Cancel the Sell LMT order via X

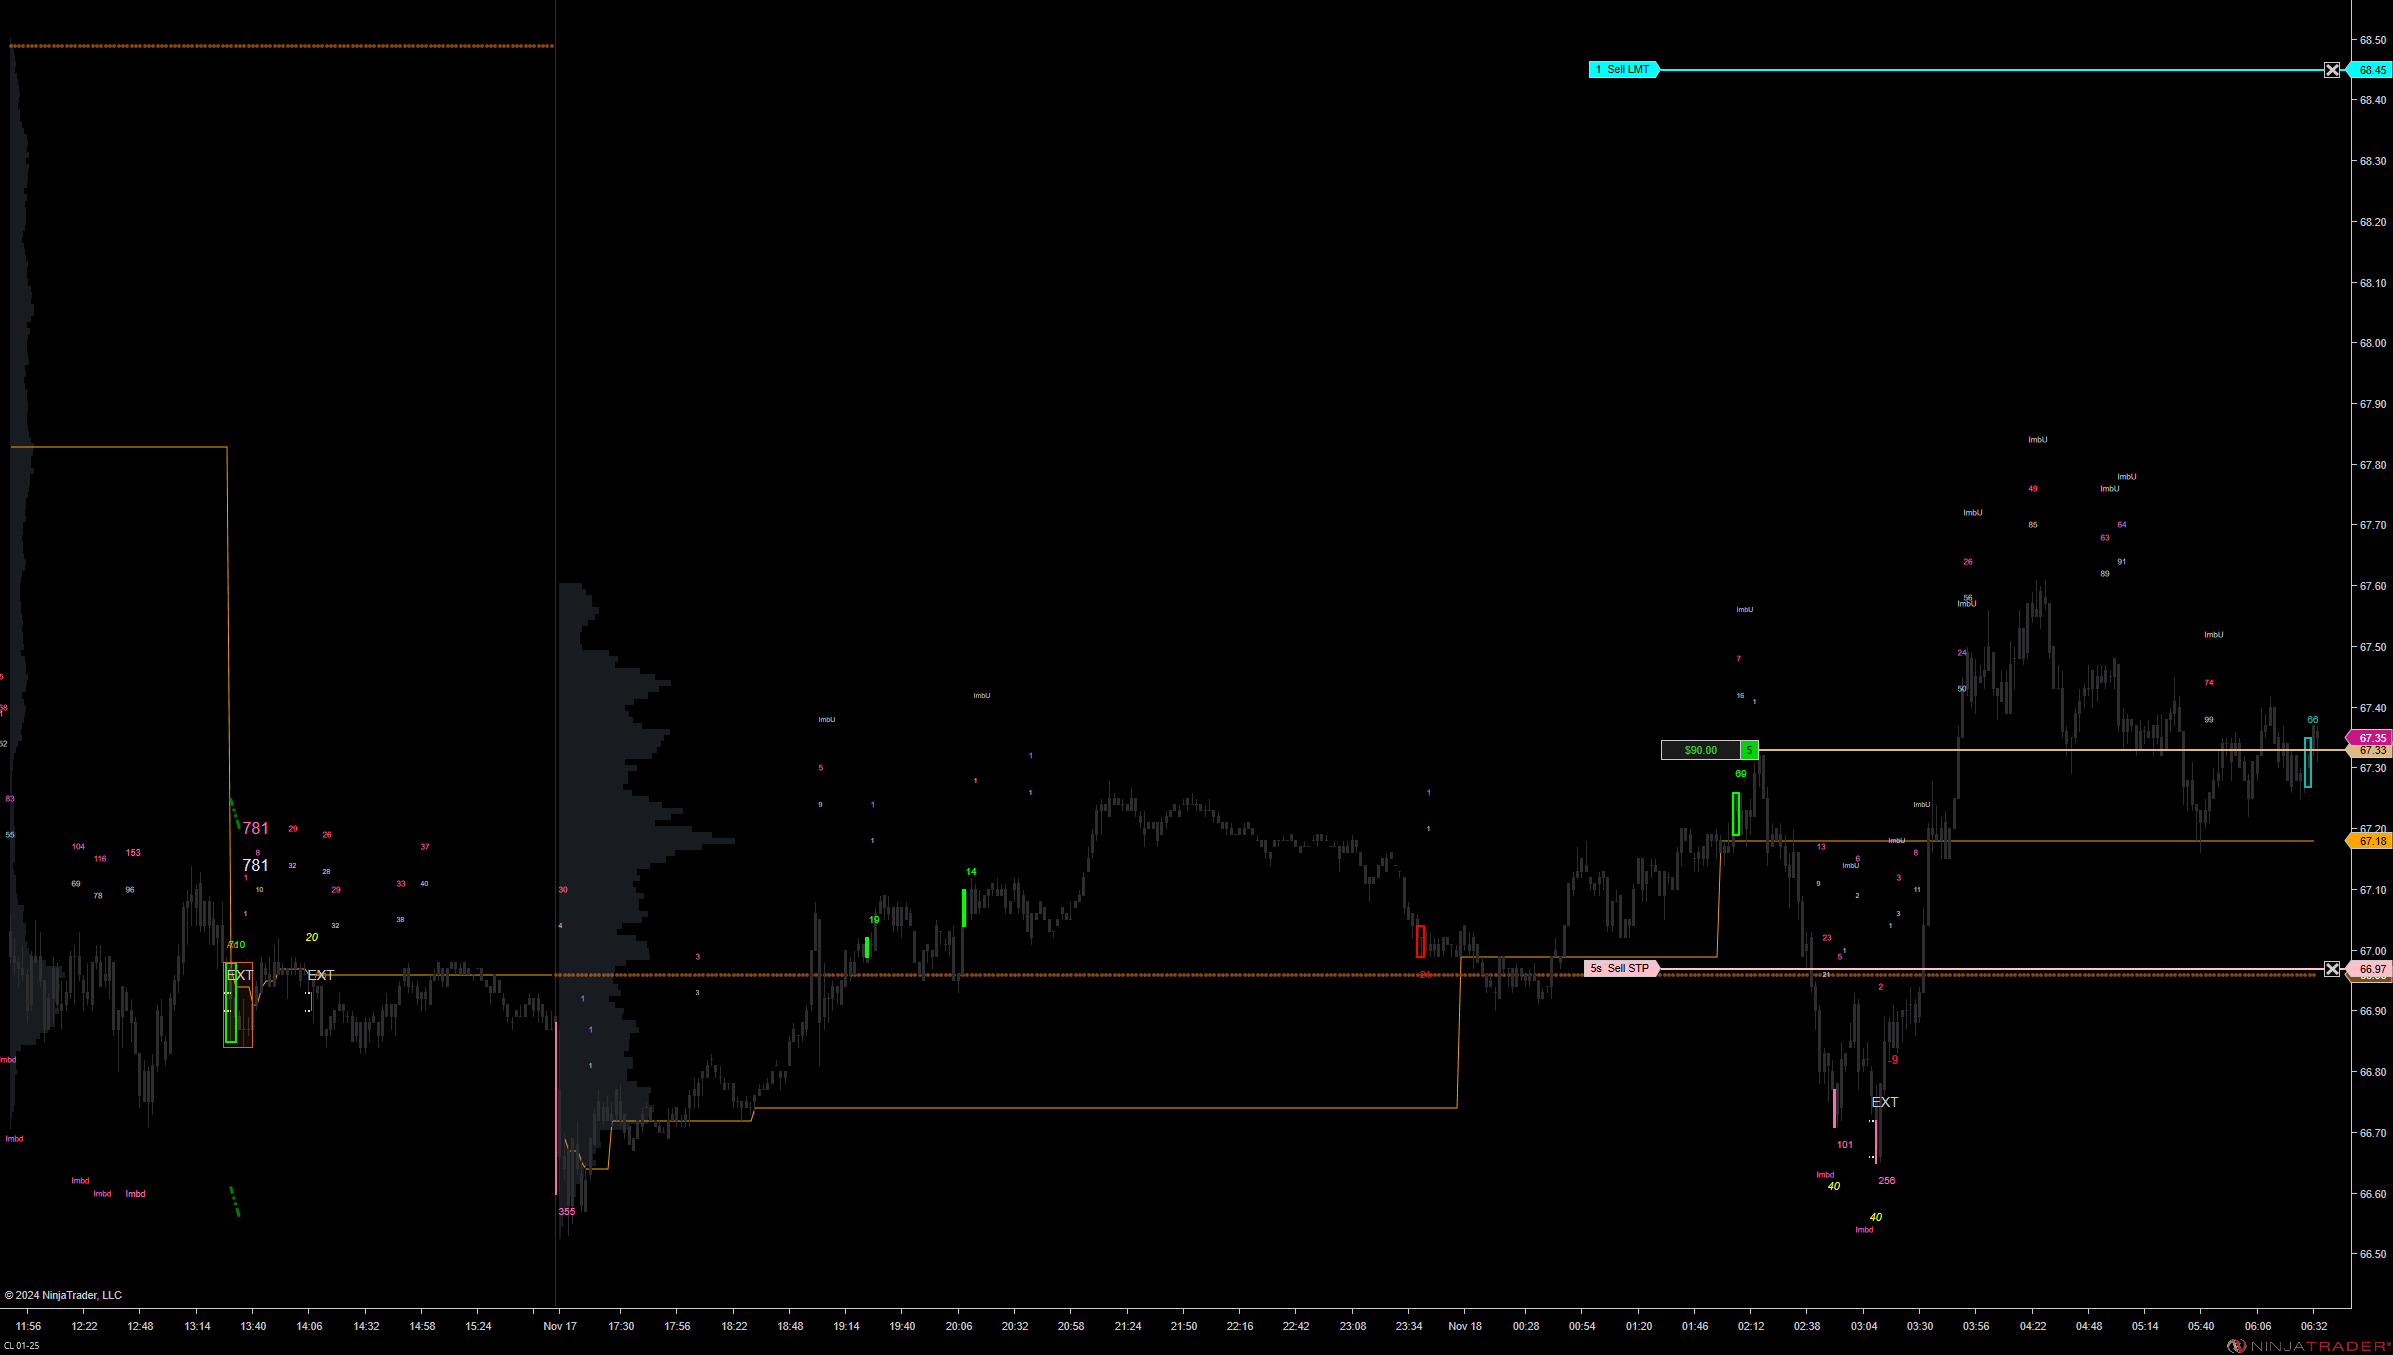[x=2332, y=70]
